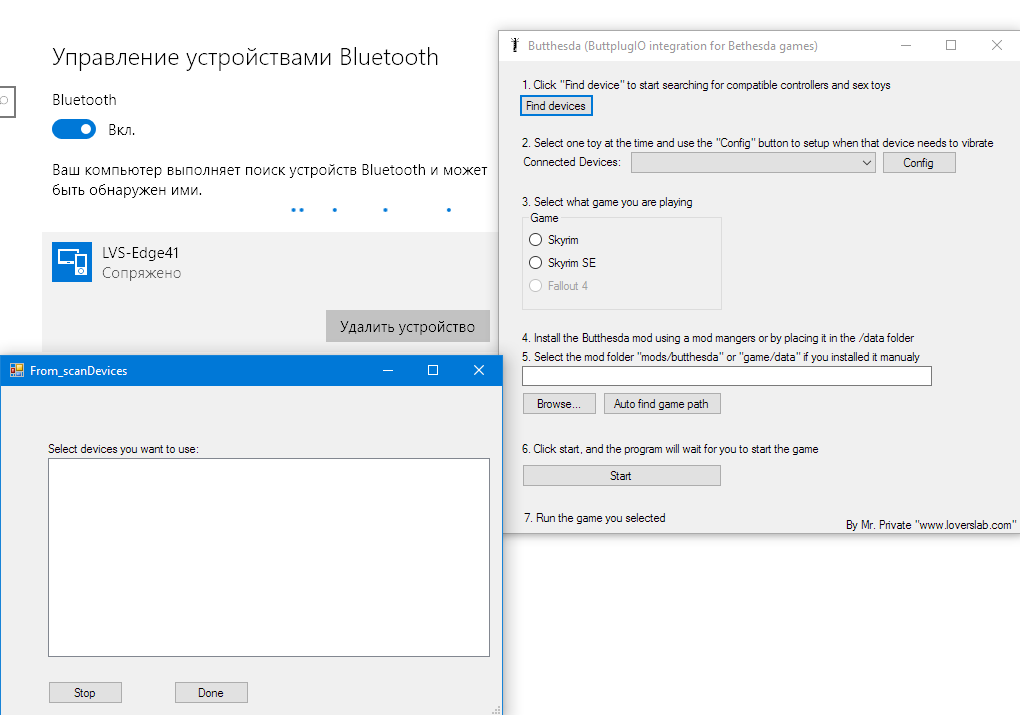Image resolution: width=1020 pixels, height=715 pixels.
Task: Select the Fallout 4 radio button
Action: (x=535, y=286)
